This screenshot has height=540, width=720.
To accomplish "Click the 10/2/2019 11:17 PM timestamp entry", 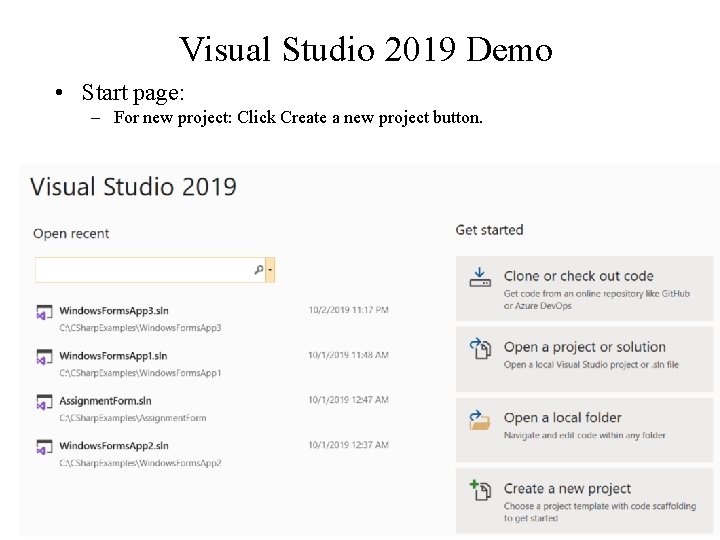I will point(348,310).
